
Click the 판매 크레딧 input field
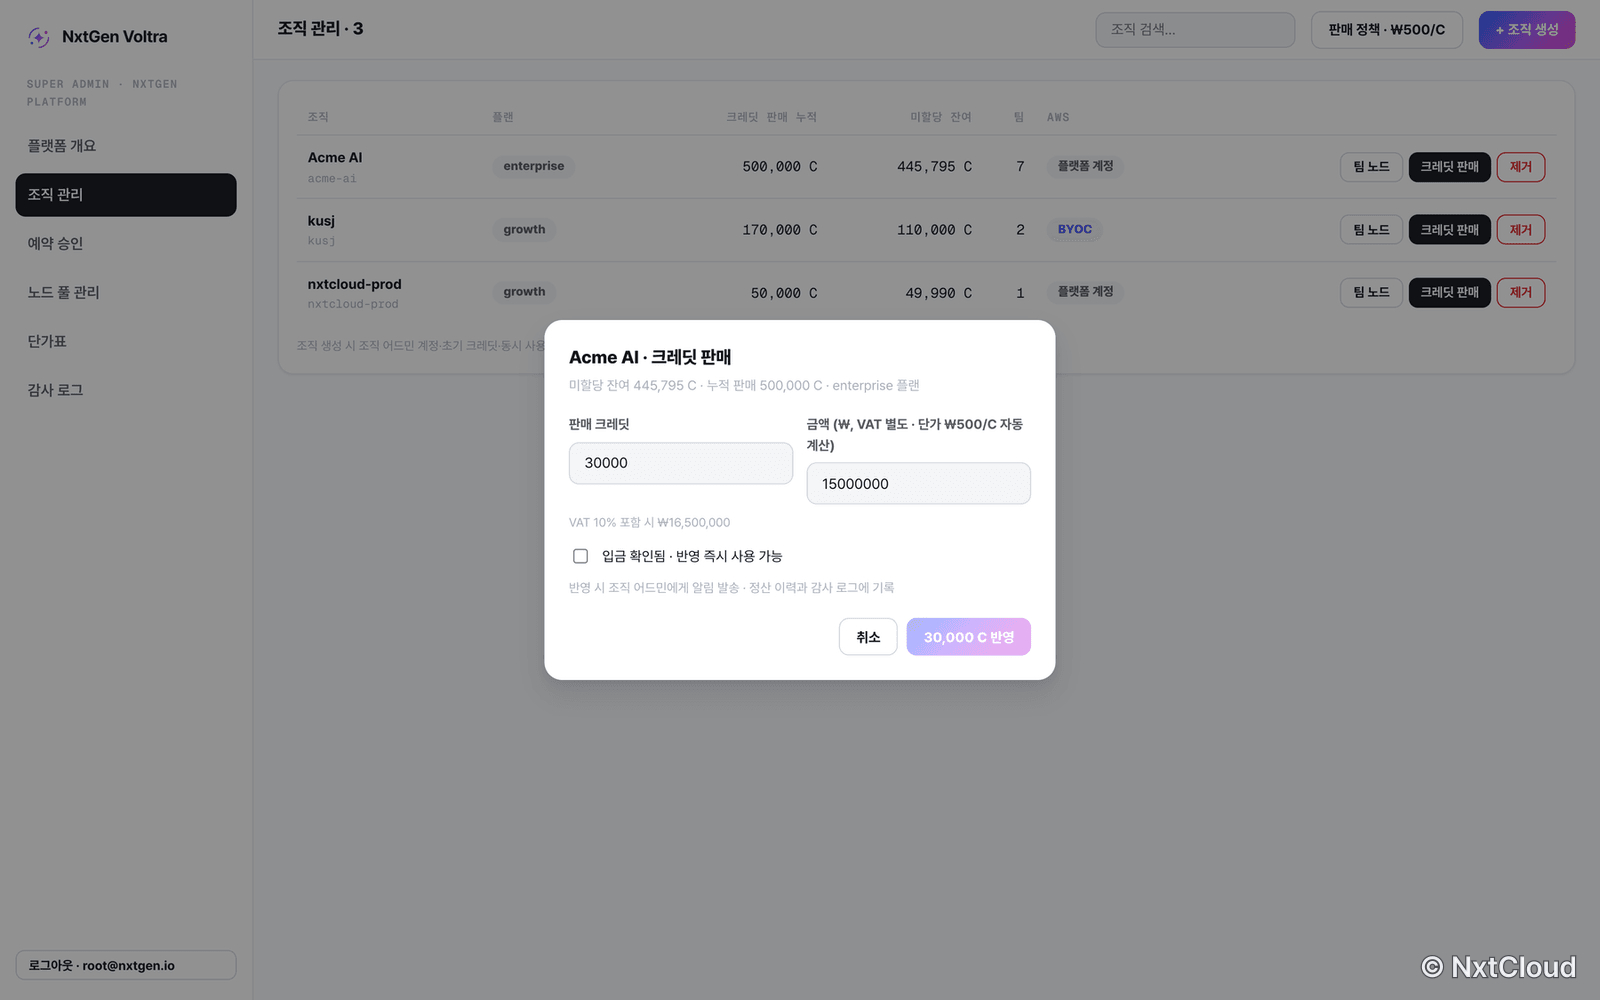pyautogui.click(x=681, y=463)
